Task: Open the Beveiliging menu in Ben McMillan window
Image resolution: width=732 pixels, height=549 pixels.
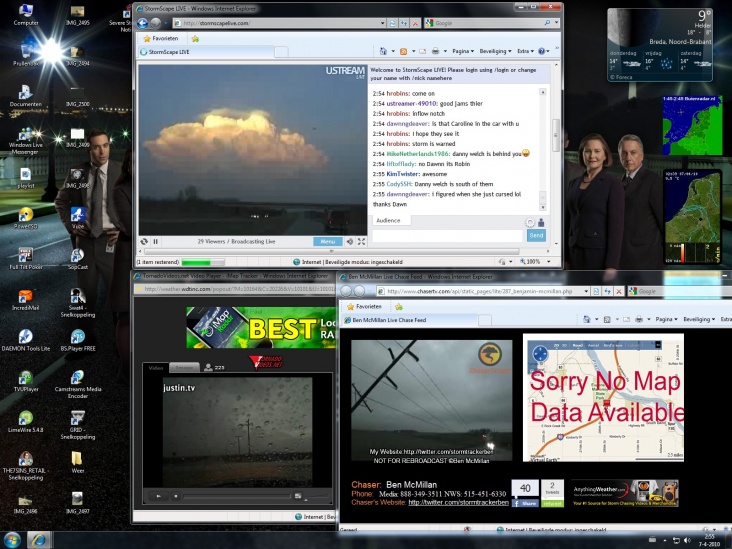Action: 699,319
